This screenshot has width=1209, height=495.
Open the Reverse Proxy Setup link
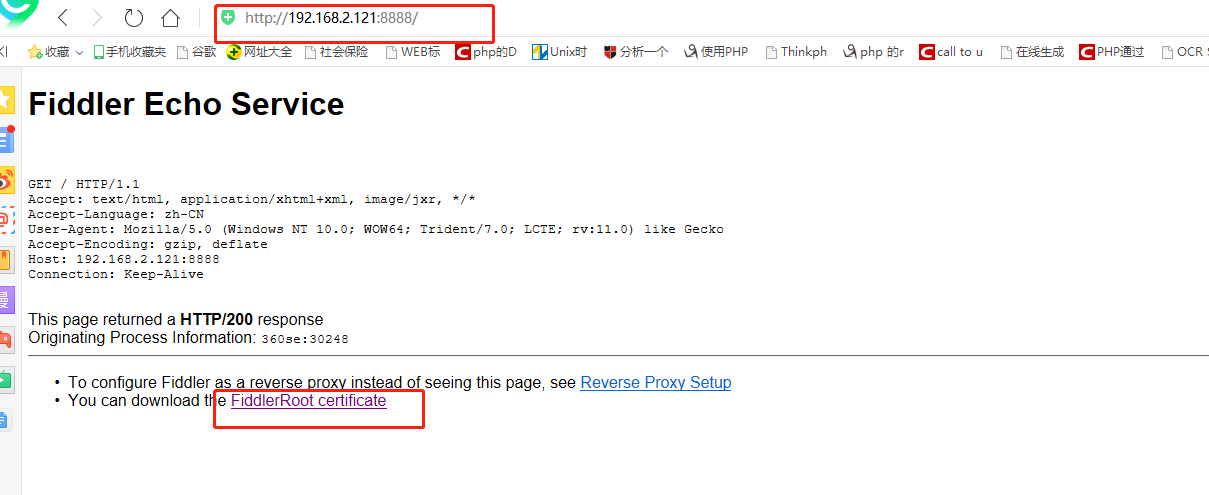click(x=656, y=383)
